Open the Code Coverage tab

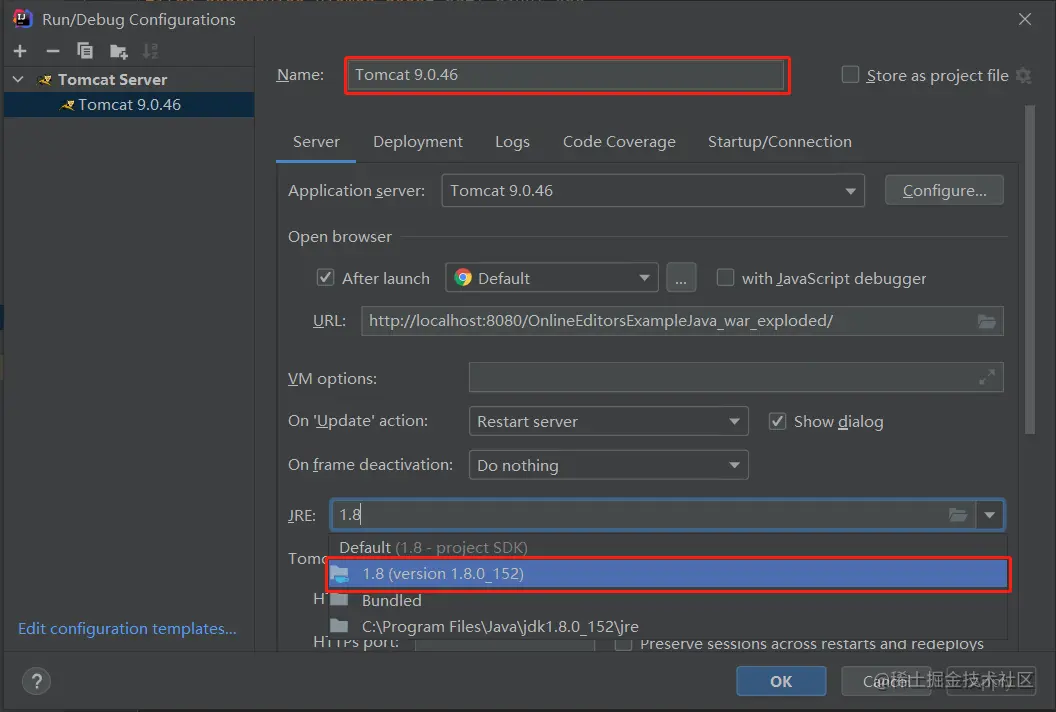[x=618, y=141]
